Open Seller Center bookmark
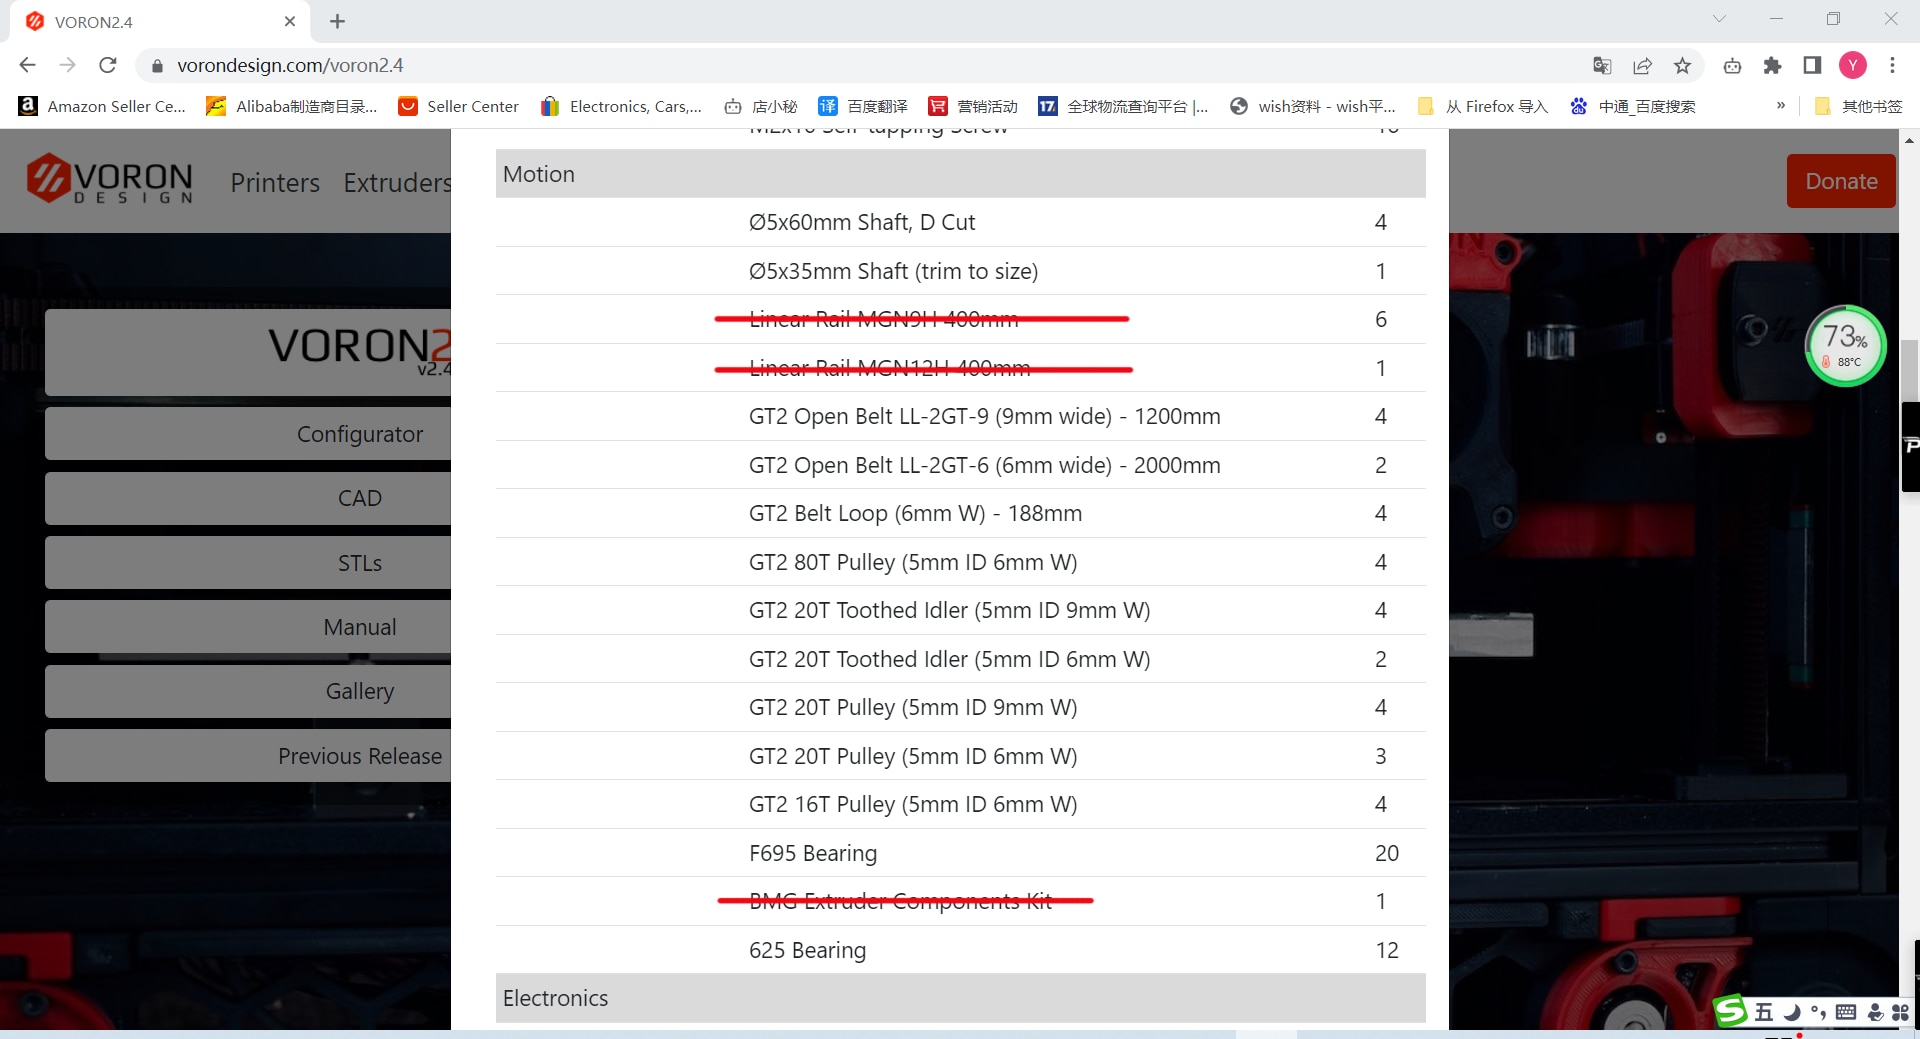The width and height of the screenshot is (1920, 1039). (459, 106)
